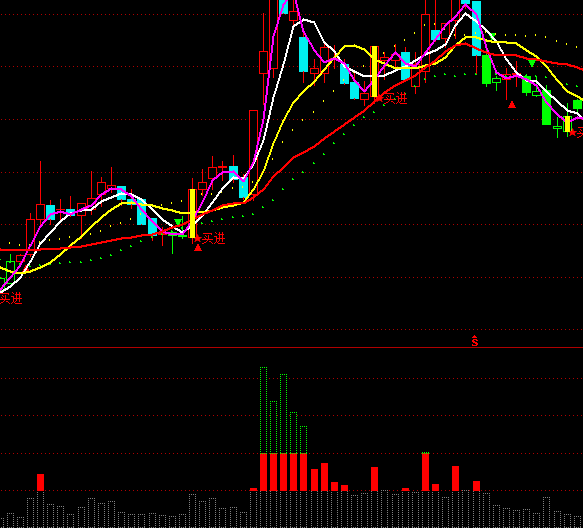Click the 买进 label near the second yellow candle
This screenshot has width=583, height=528.
395,99
